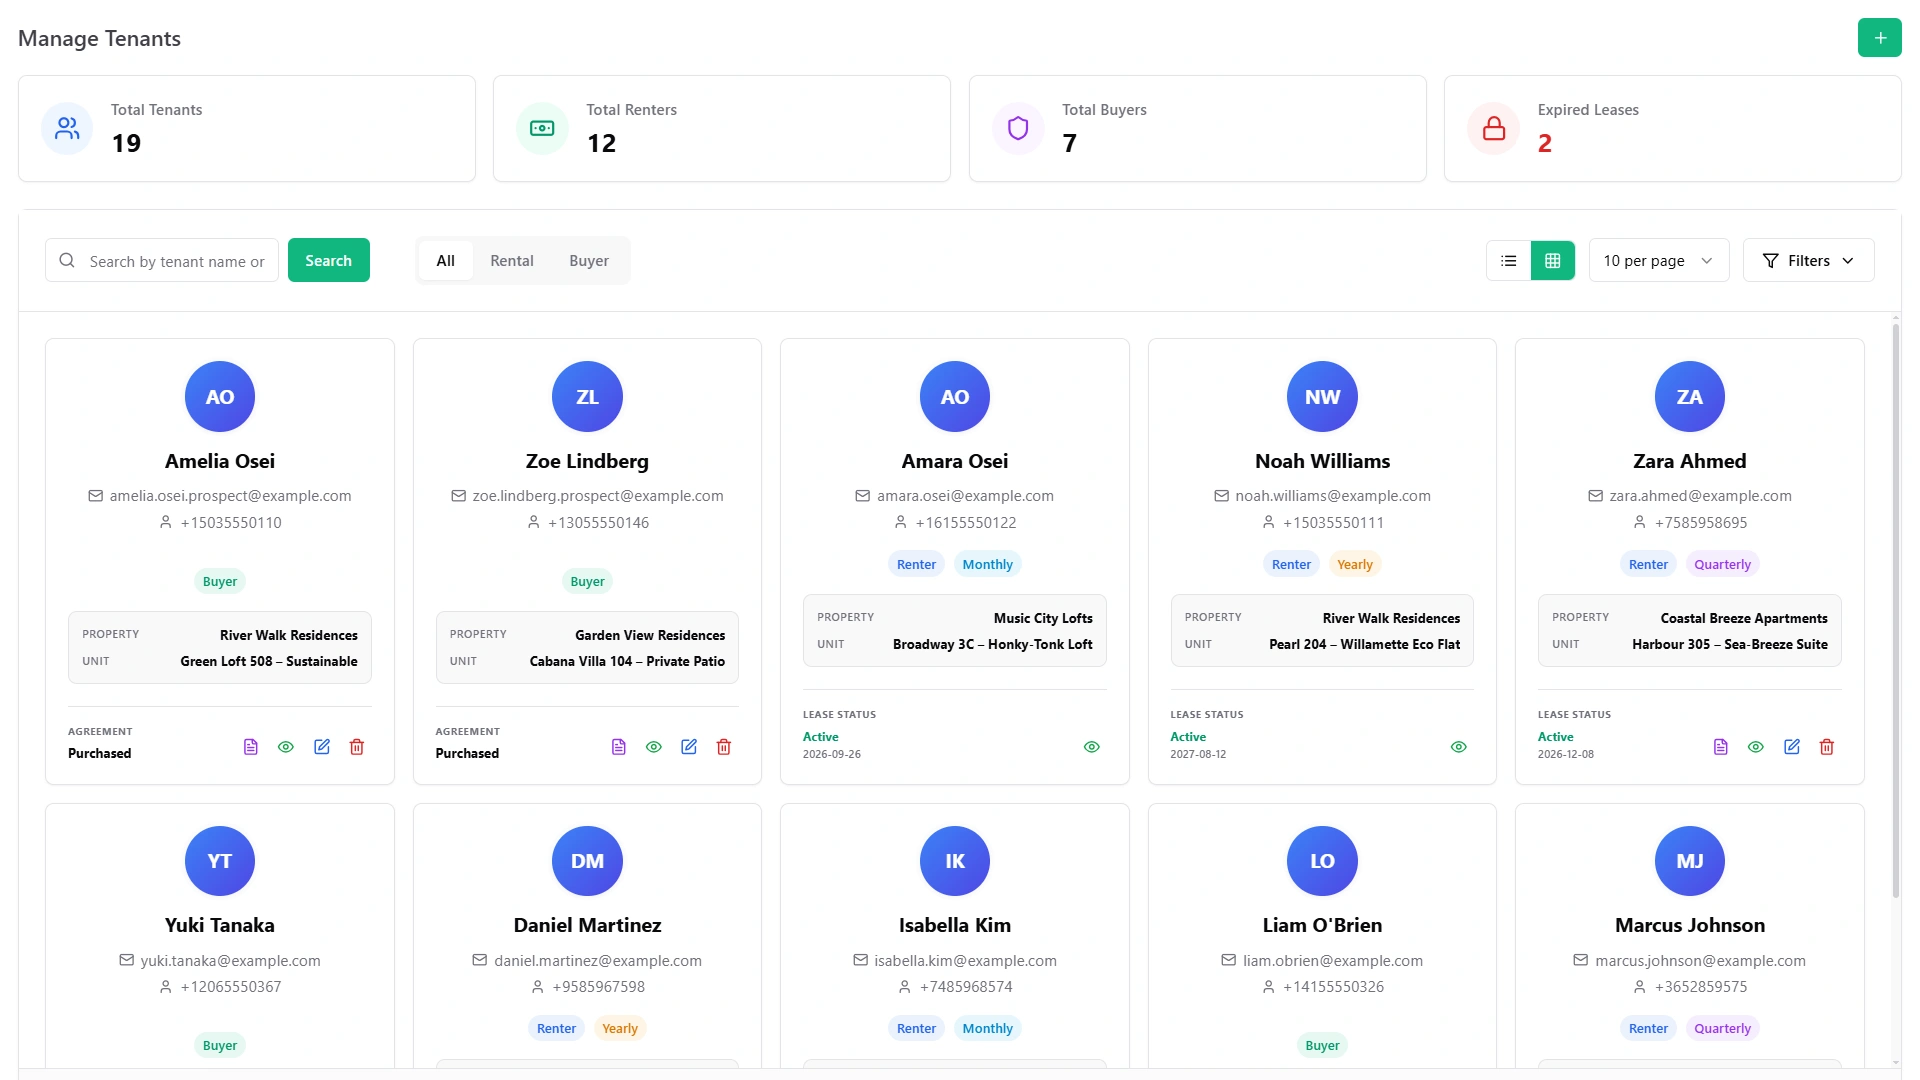This screenshot has width=1920, height=1080.
Task: View Zara Ahmed's lease via eye icon
Action: (x=1756, y=747)
